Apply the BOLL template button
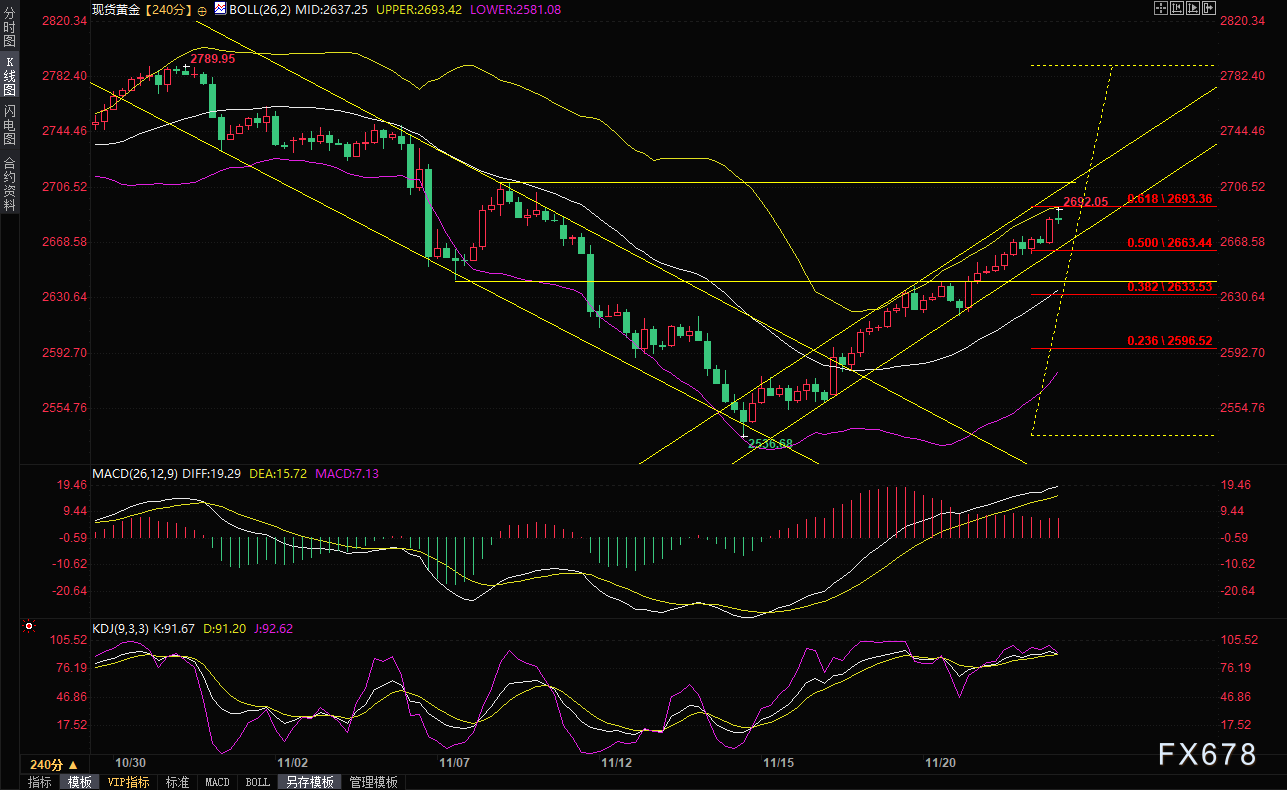The width and height of the screenshot is (1287, 790). point(257,782)
